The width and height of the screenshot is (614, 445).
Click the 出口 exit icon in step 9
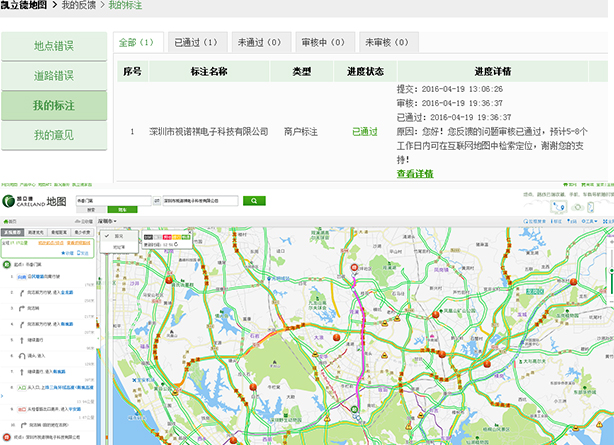(22, 409)
